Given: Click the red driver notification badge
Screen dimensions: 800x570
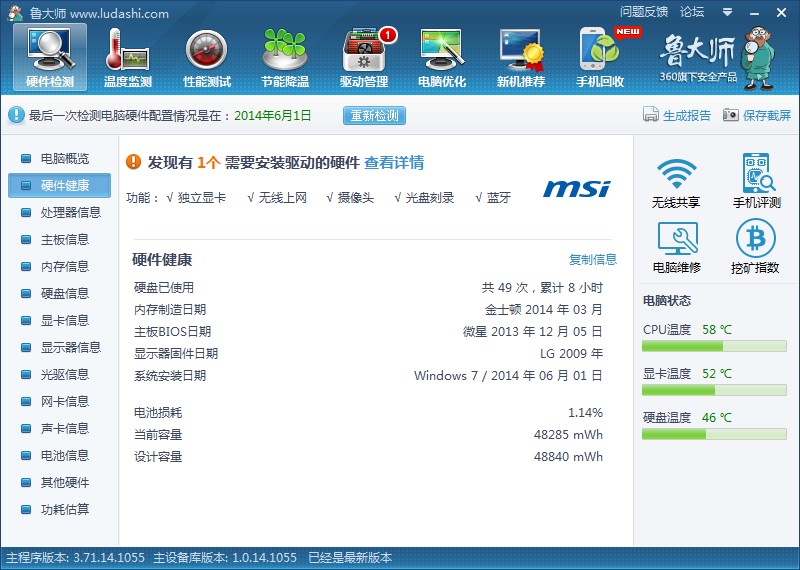Looking at the screenshot, I should (x=388, y=35).
